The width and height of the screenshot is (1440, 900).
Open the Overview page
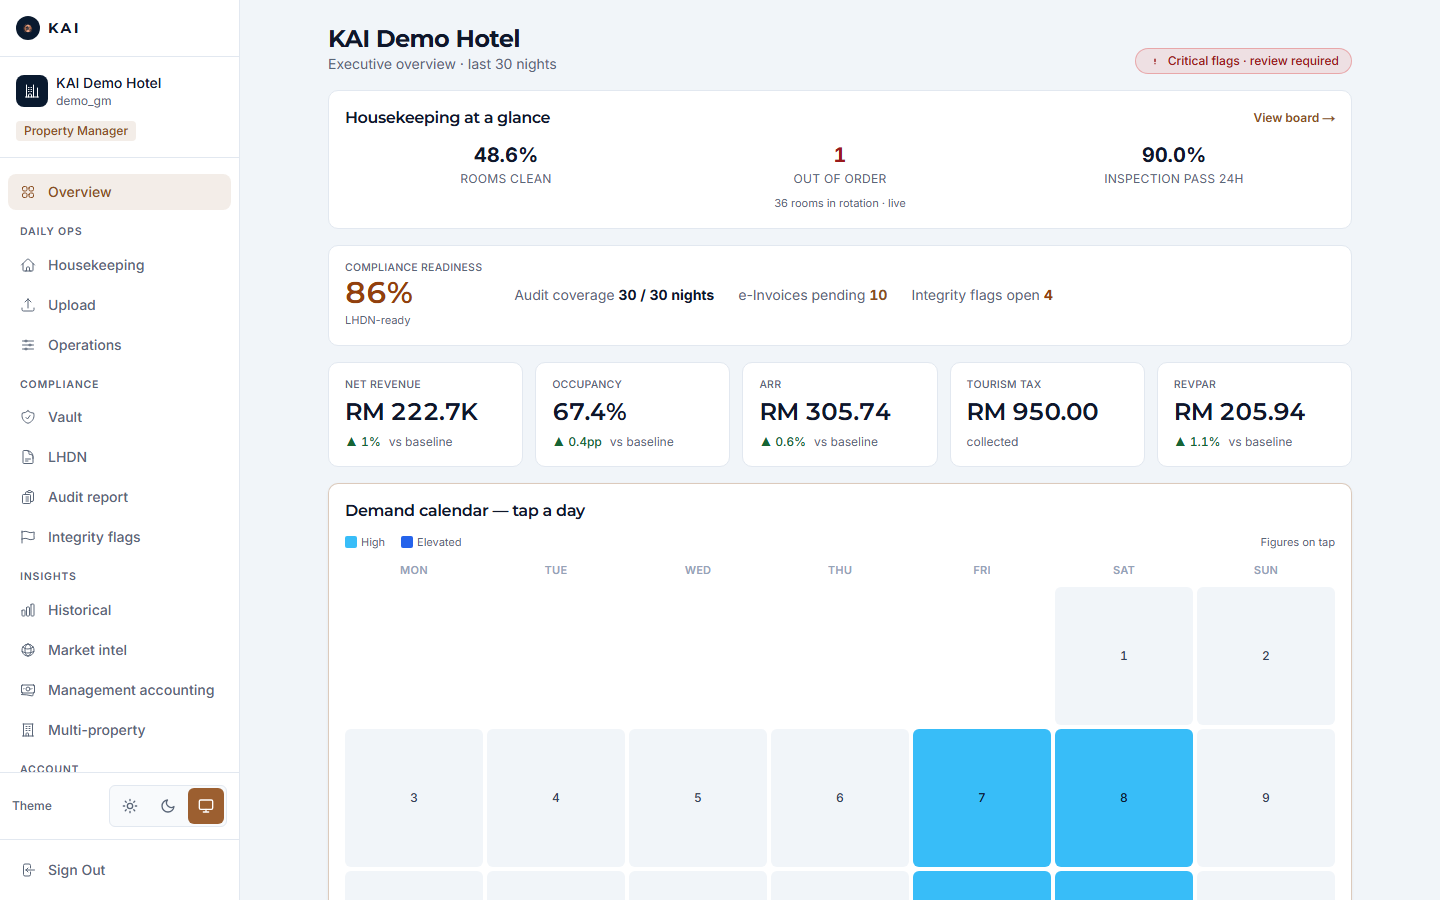pos(119,192)
